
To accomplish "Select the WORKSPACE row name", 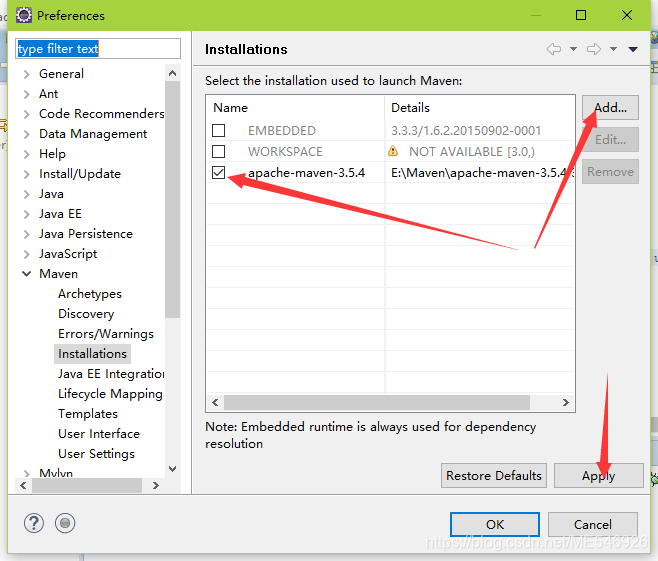I will coord(285,152).
